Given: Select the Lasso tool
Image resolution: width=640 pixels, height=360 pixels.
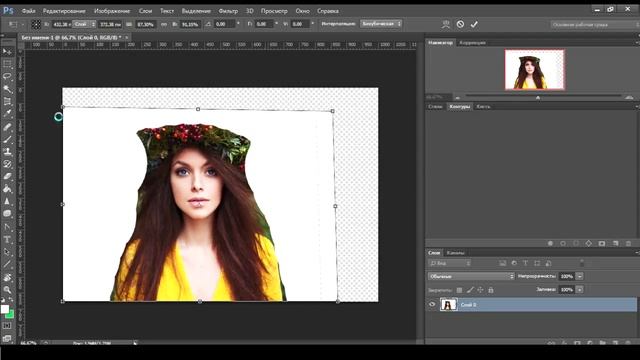Looking at the screenshot, I should click(7, 77).
